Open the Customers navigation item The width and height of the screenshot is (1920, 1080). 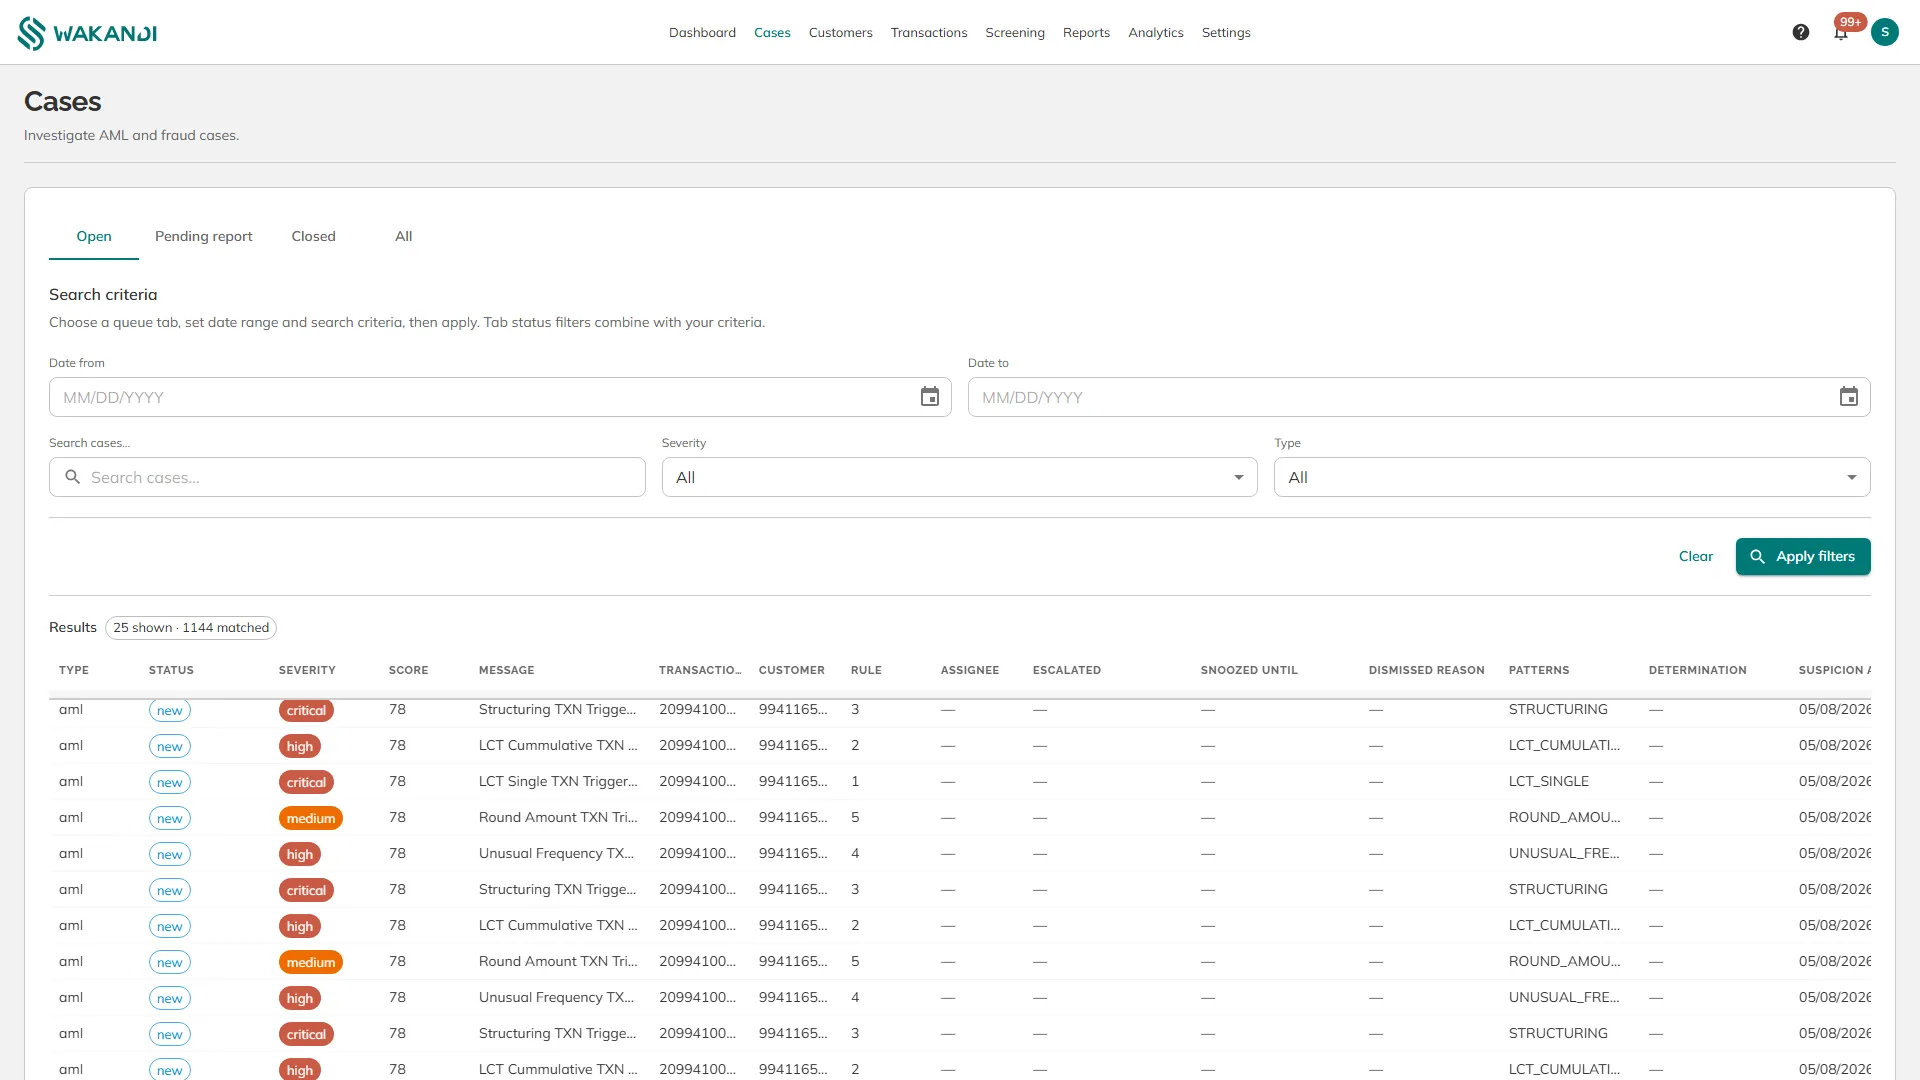point(840,33)
